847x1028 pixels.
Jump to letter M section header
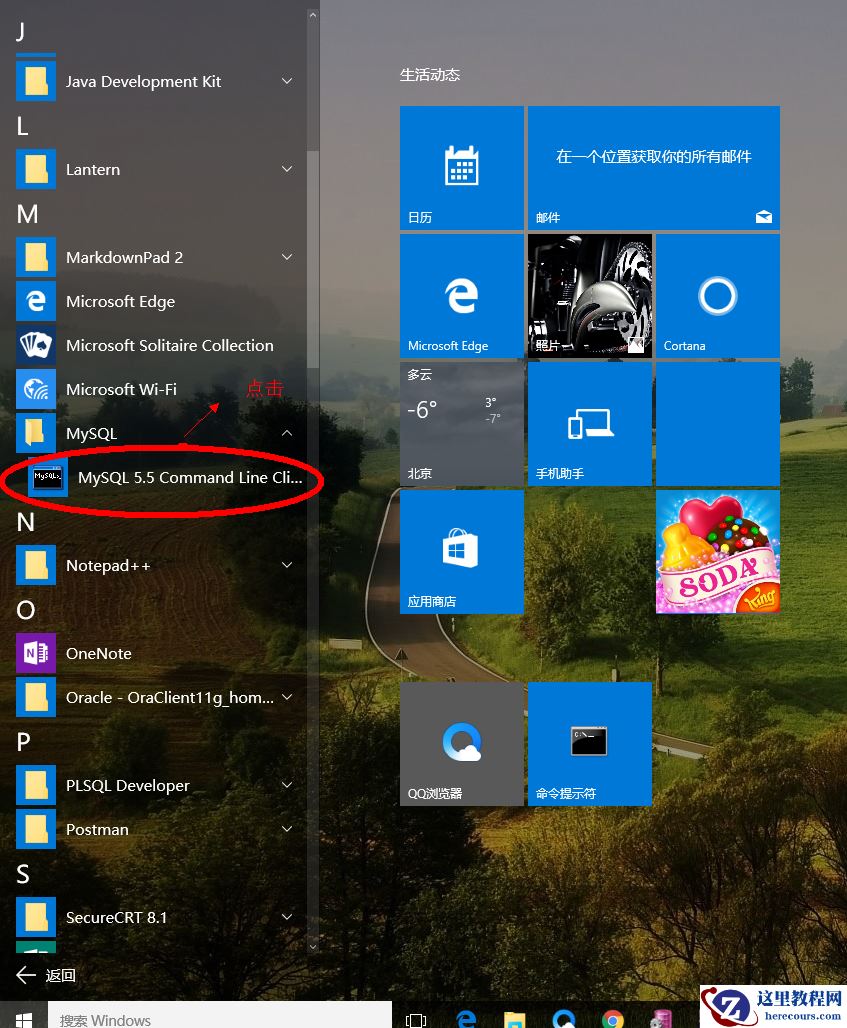[x=27, y=214]
